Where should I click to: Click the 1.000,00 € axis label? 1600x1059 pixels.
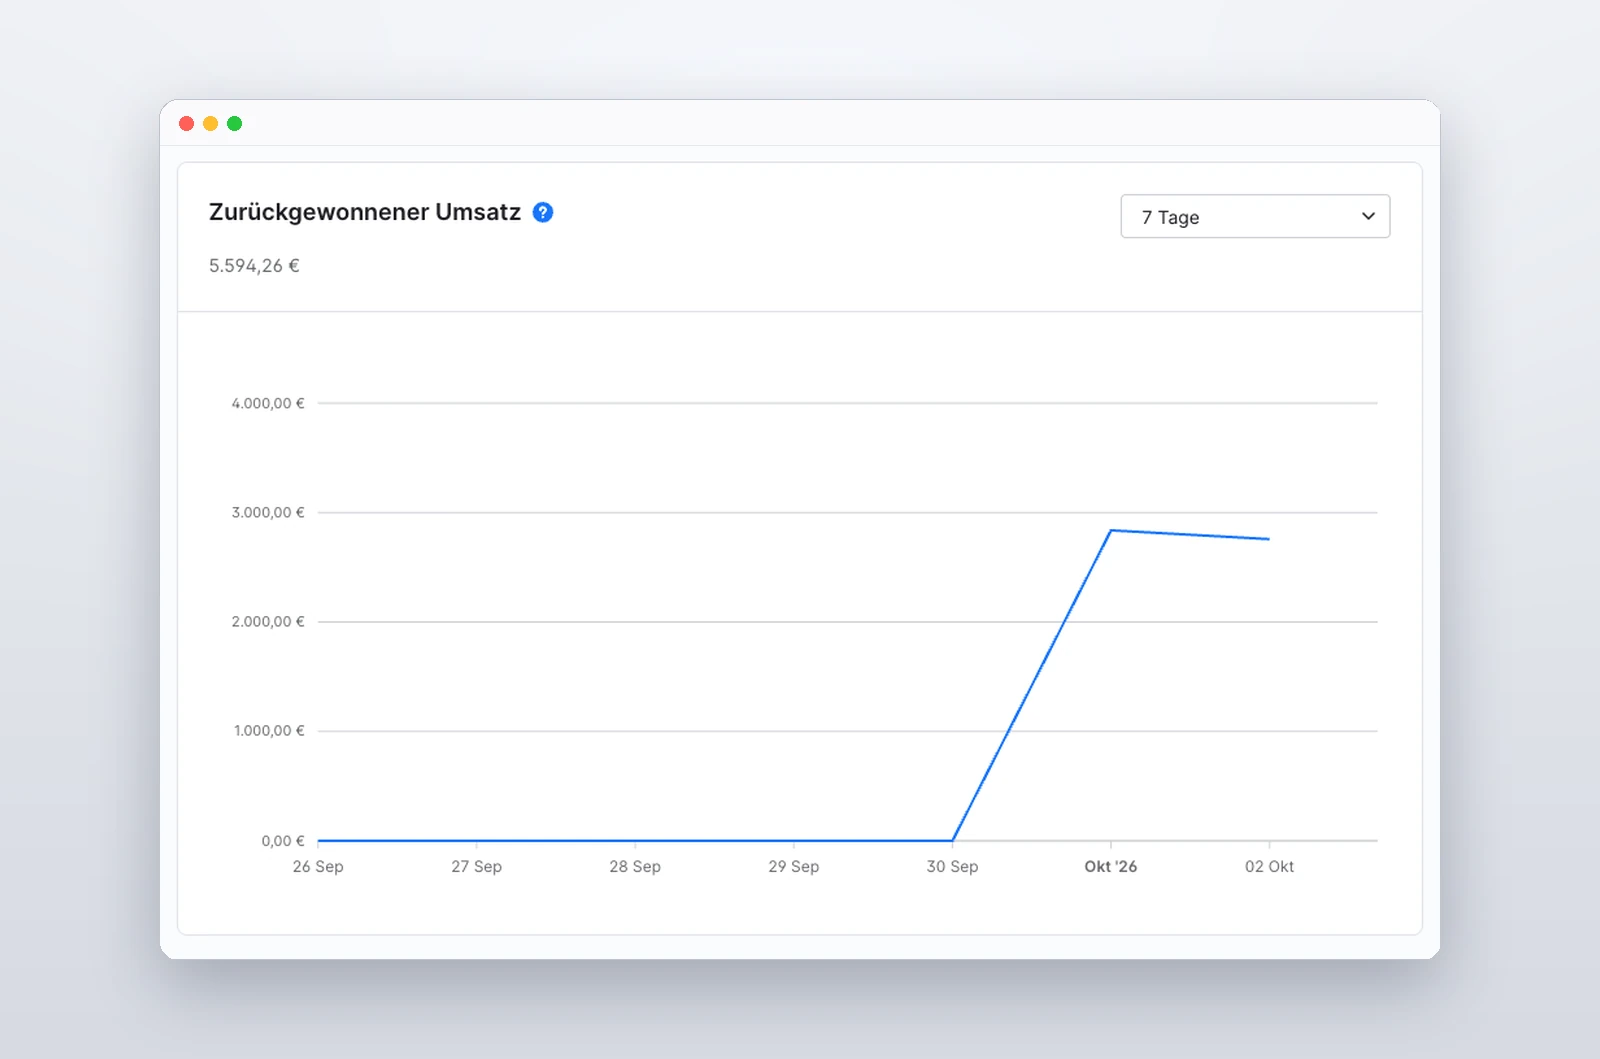tap(269, 730)
